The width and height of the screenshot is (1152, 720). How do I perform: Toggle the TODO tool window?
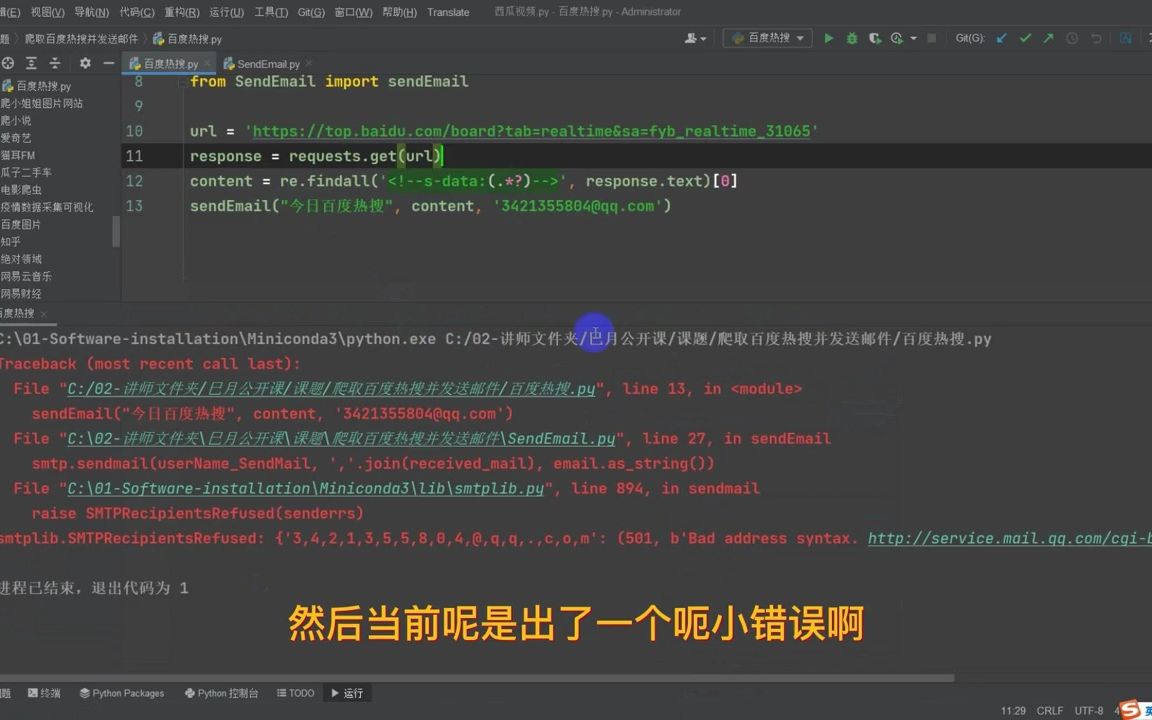(295, 693)
